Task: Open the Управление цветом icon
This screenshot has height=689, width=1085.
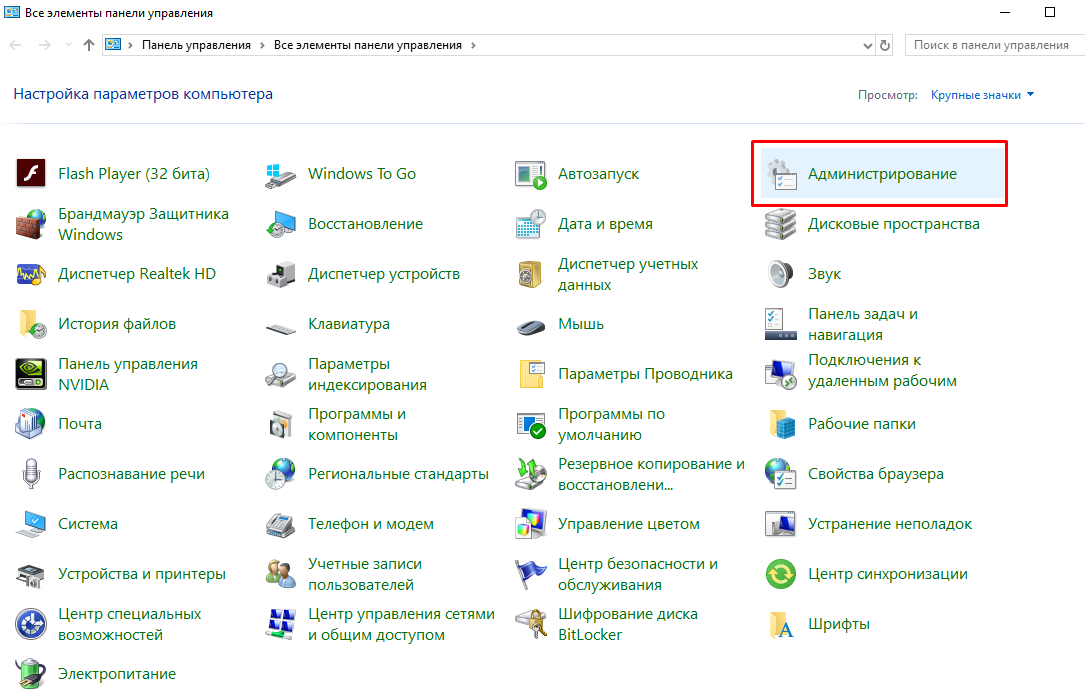Action: point(531,524)
